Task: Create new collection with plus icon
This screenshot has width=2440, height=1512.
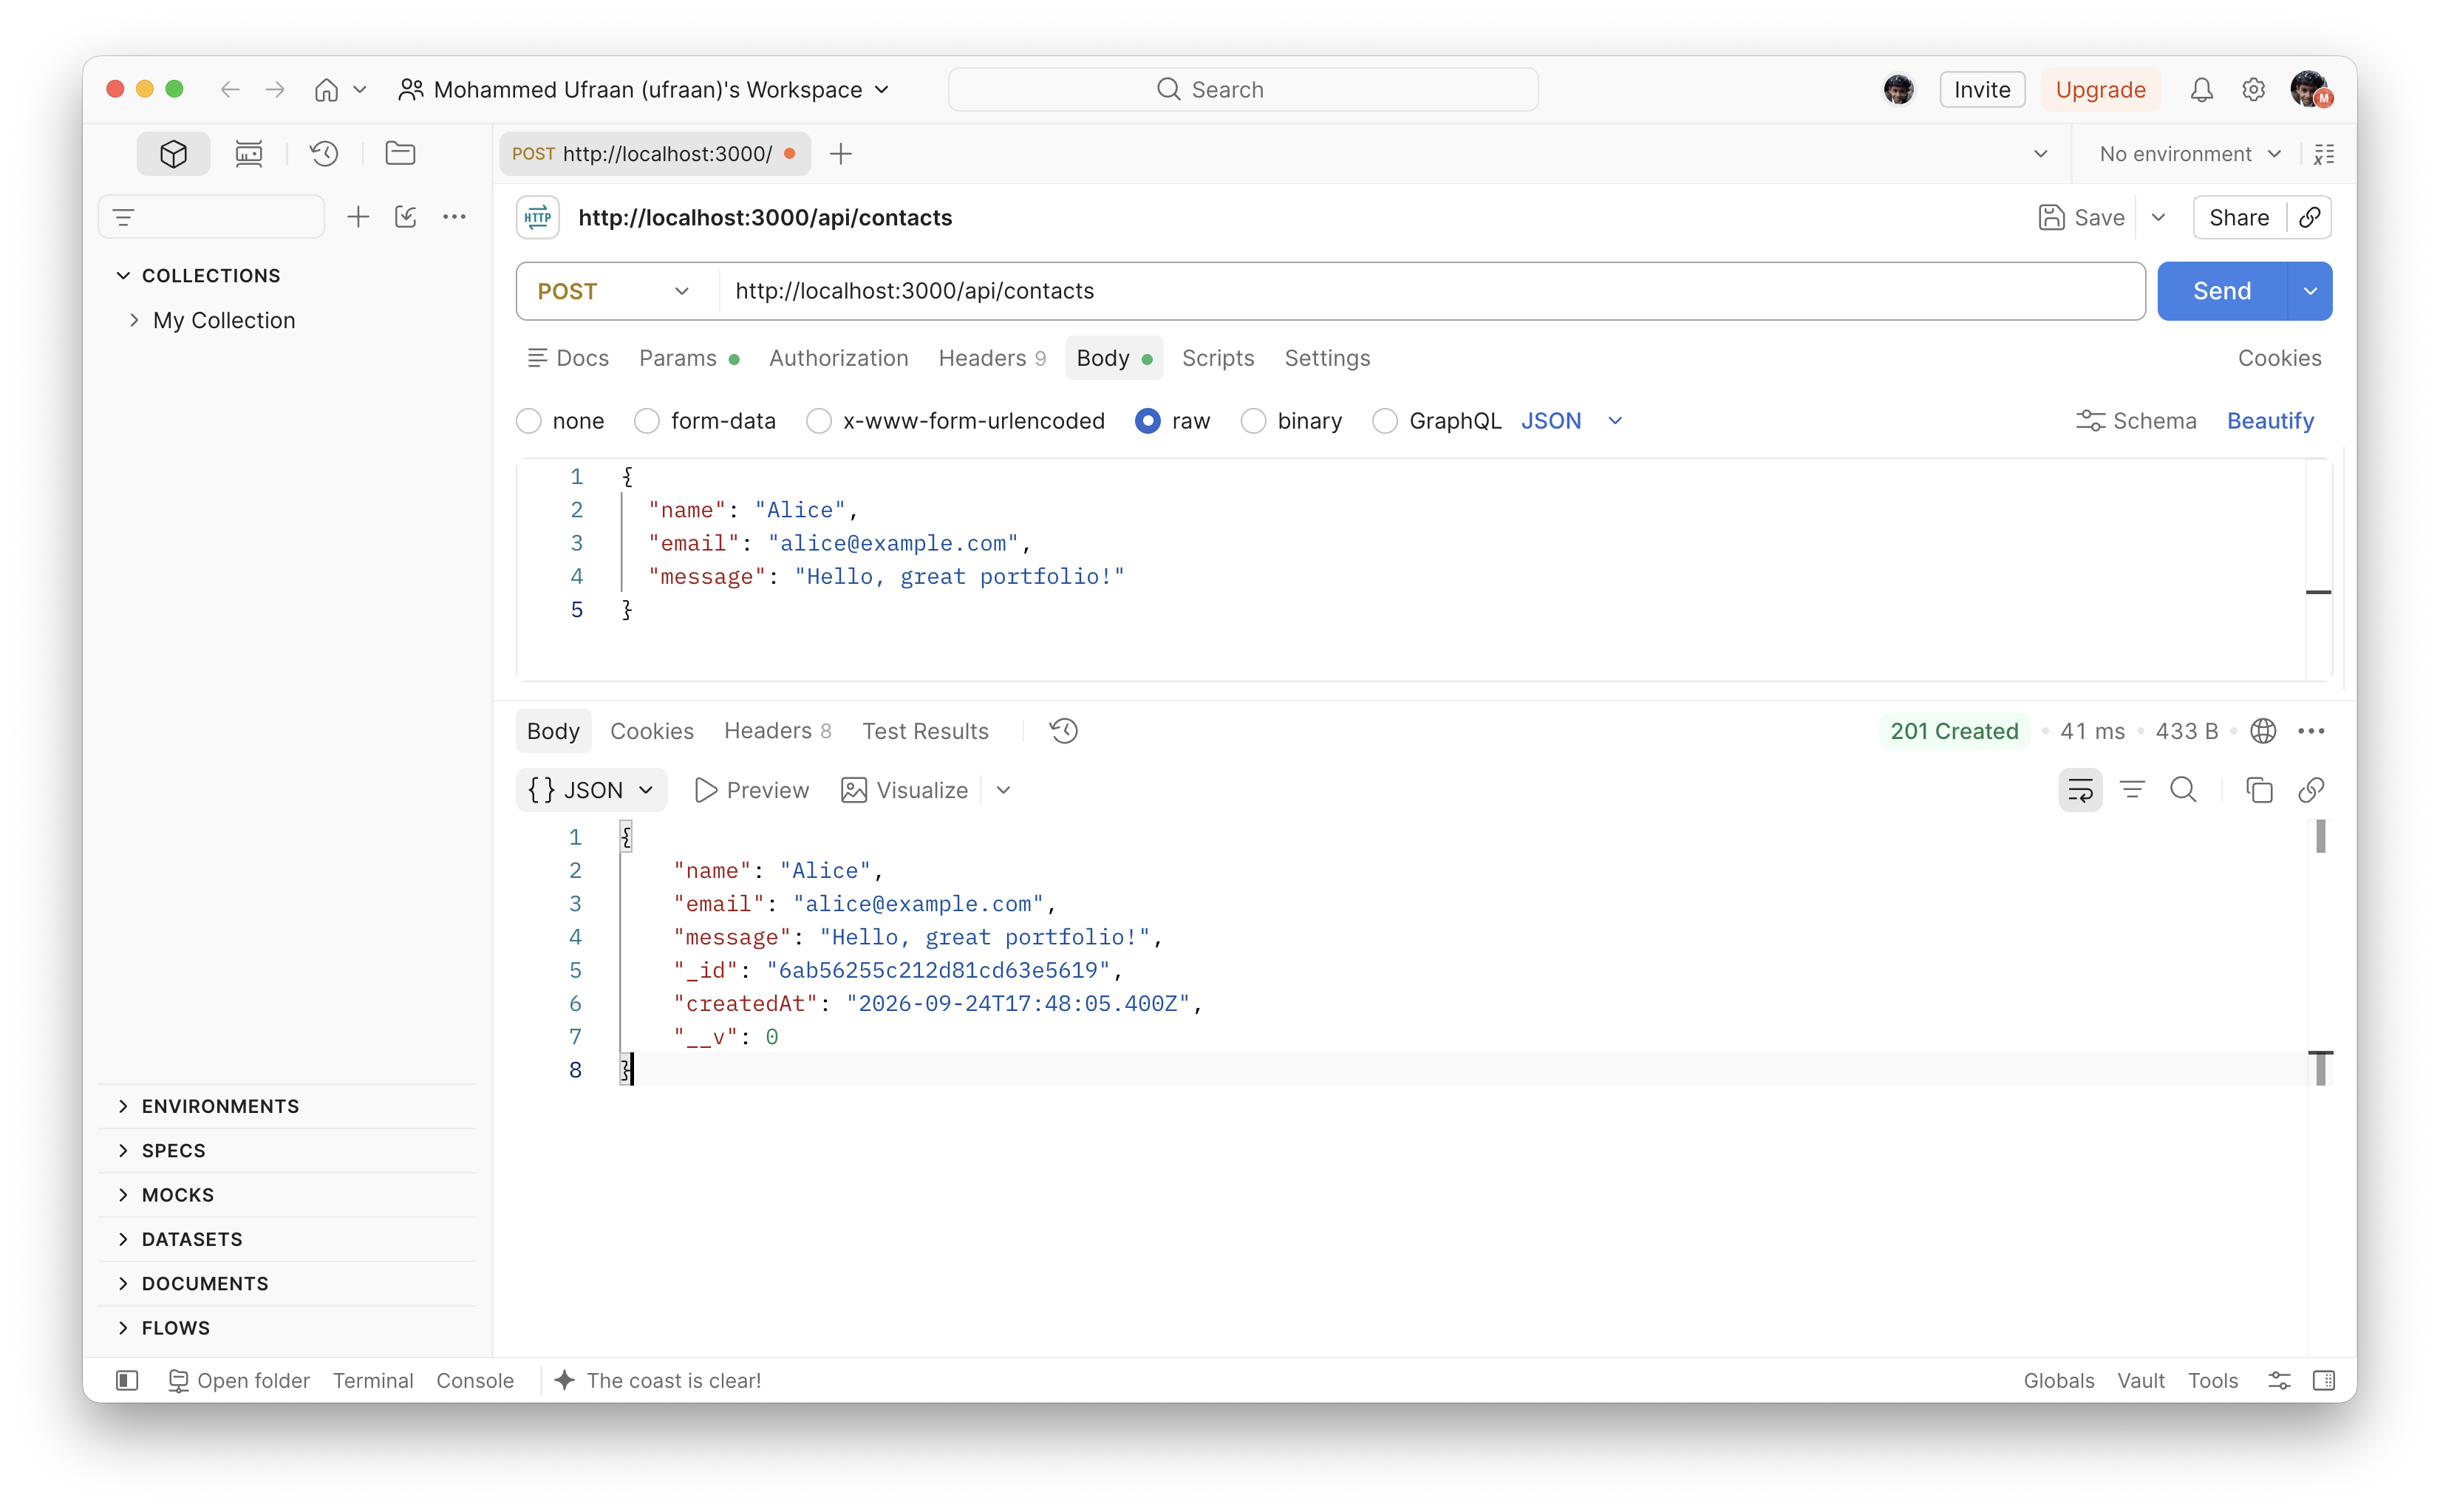Action: pyautogui.click(x=358, y=217)
